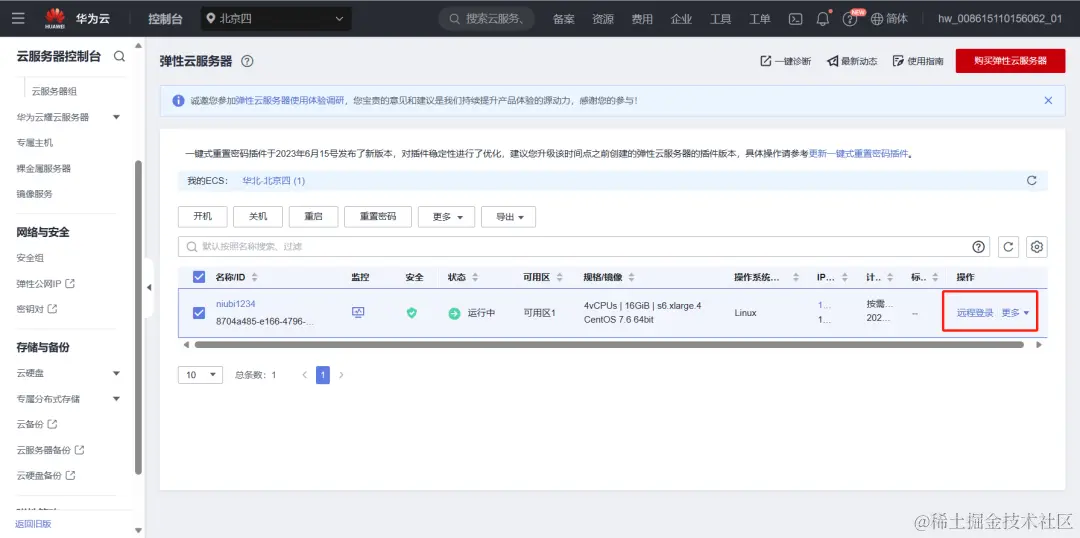This screenshot has width=1080, height=538.
Task: Go to next page arrow
Action: tap(341, 375)
